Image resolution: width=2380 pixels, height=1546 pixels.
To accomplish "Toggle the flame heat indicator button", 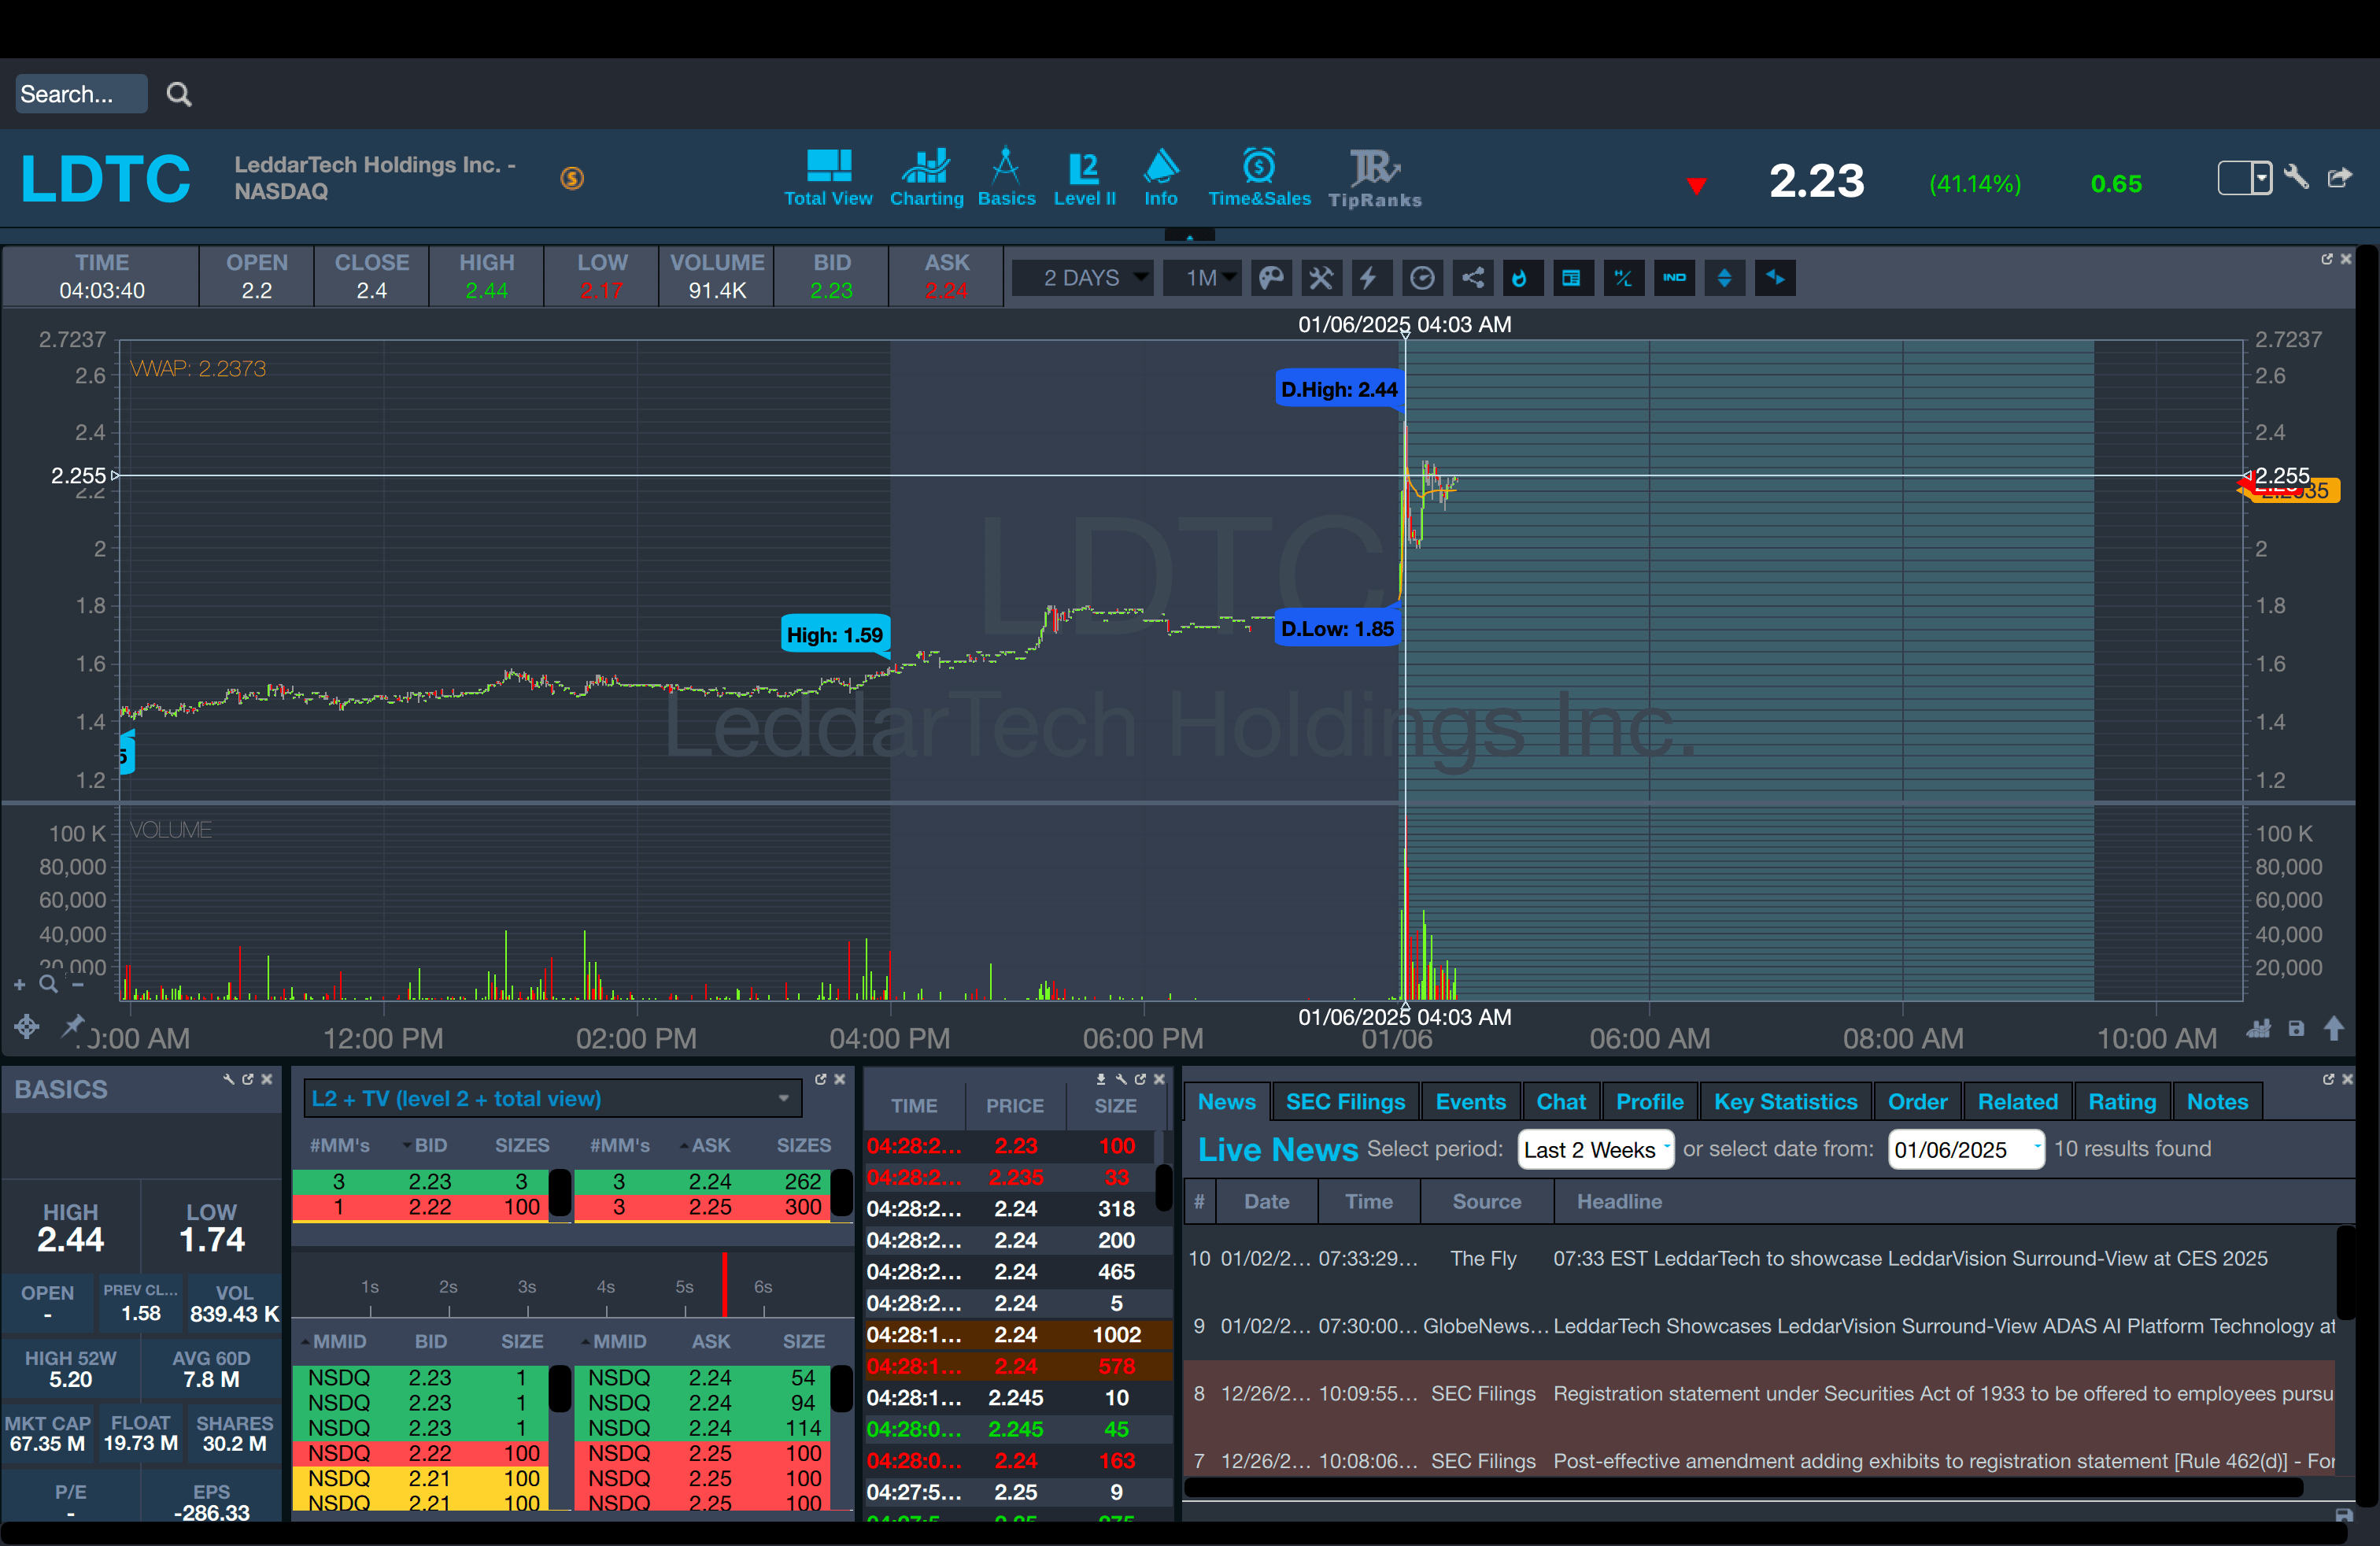I will (x=1519, y=278).
